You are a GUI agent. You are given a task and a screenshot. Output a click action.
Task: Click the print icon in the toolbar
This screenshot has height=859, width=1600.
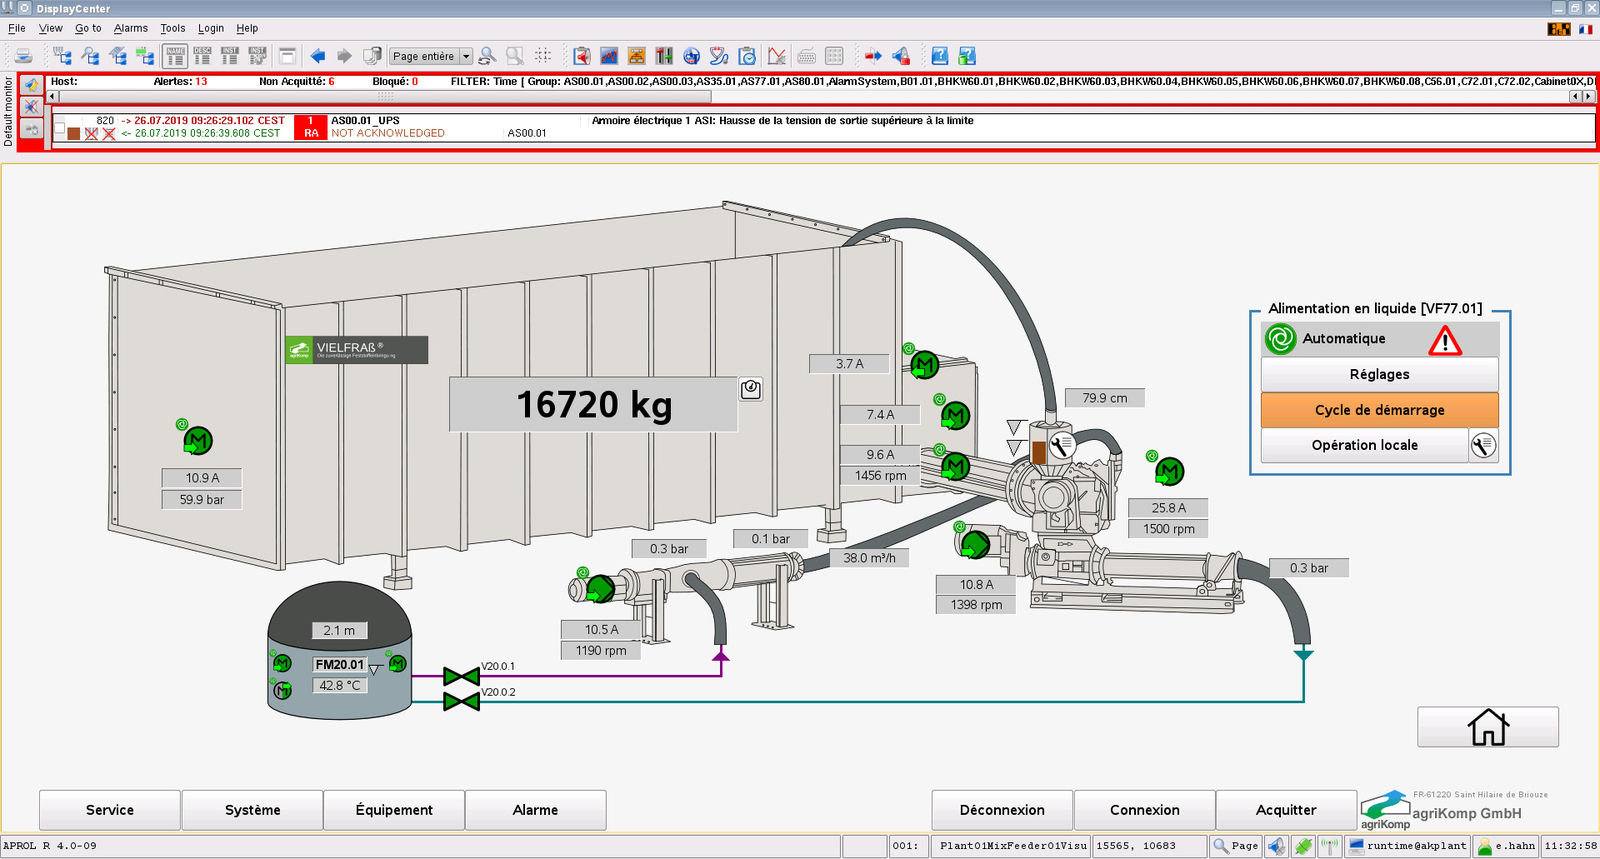(x=24, y=56)
